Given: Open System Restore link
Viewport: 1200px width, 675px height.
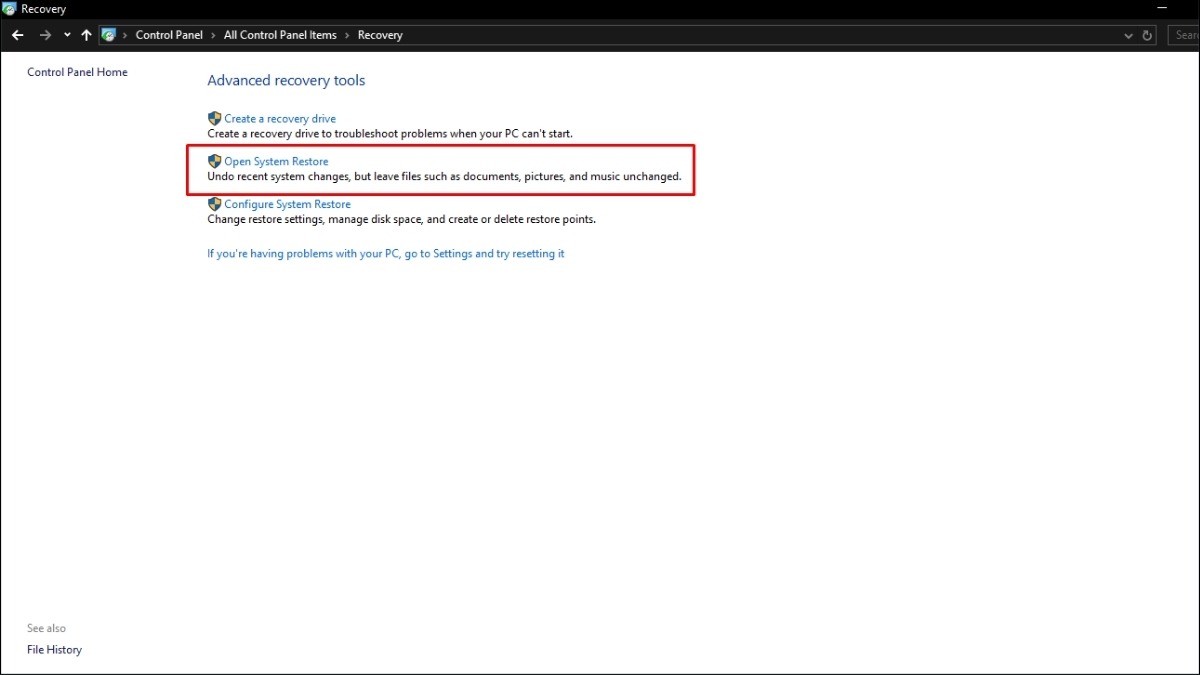Looking at the screenshot, I should 276,161.
